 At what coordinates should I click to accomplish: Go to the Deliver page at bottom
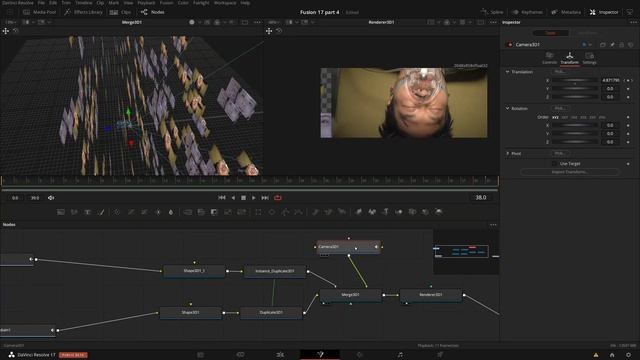pos(440,355)
